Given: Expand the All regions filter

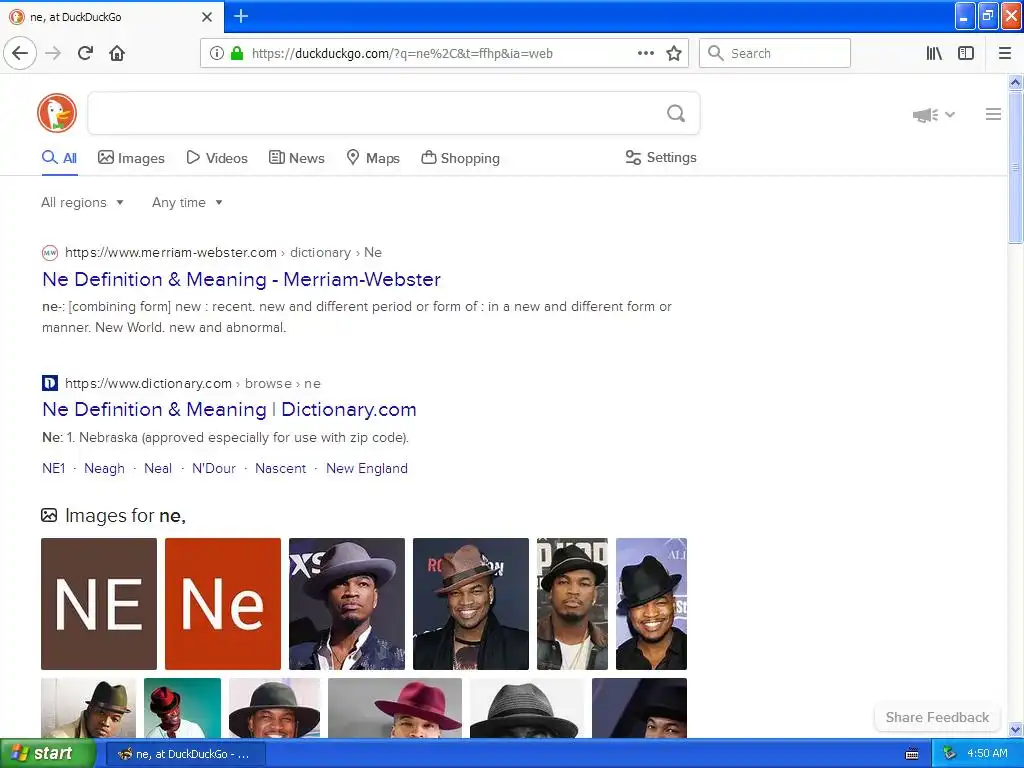Looking at the screenshot, I should click(82, 202).
